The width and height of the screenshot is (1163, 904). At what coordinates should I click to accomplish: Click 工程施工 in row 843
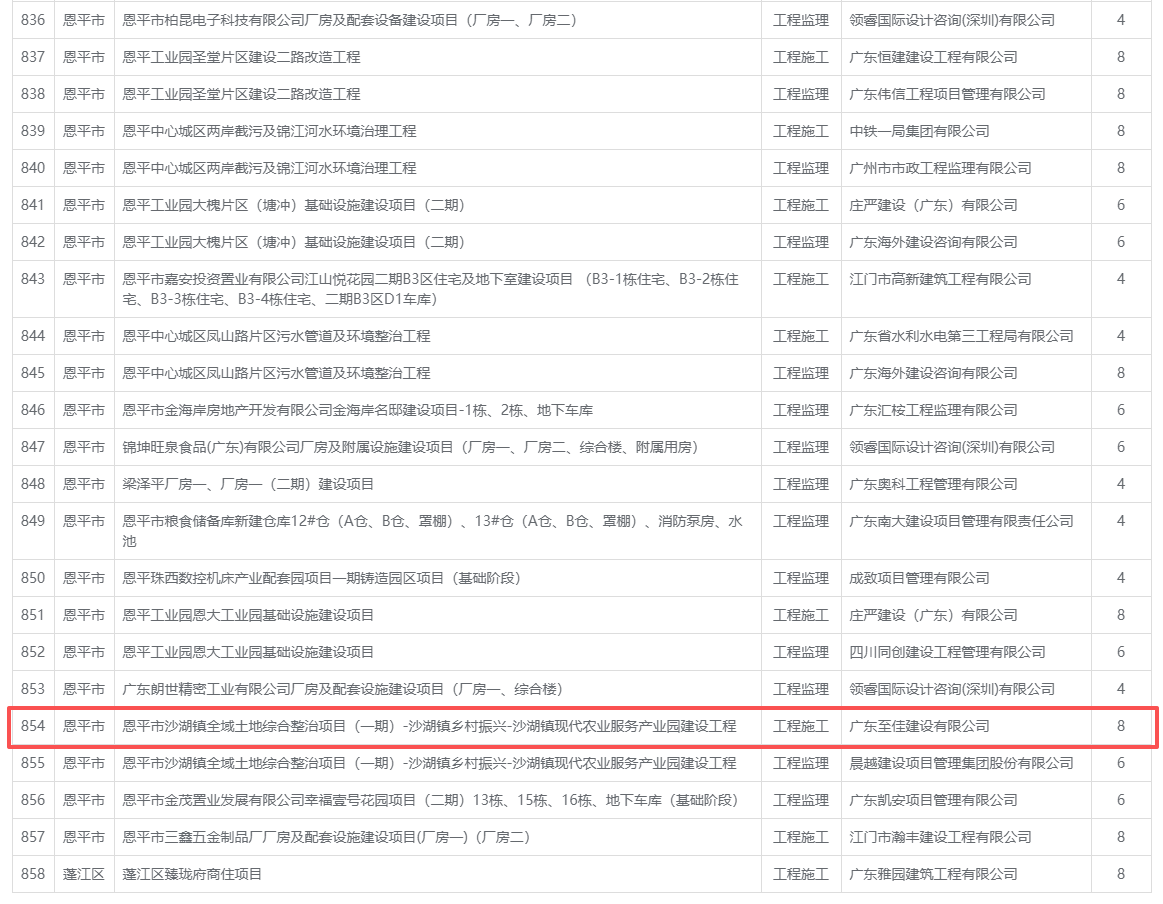[801, 280]
